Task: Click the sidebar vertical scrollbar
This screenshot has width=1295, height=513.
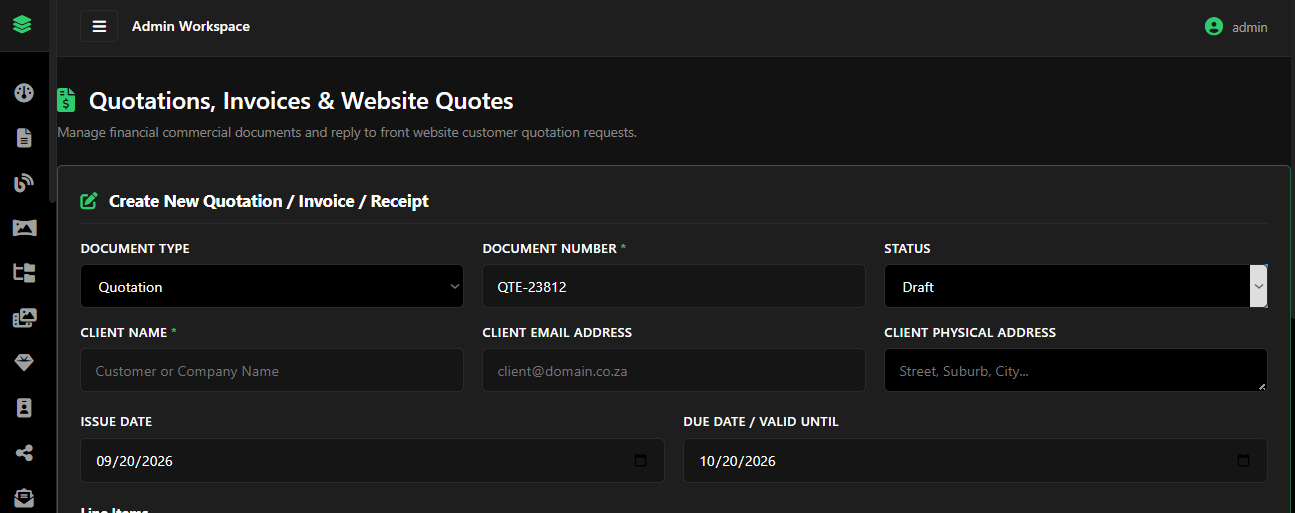Action: 53,130
